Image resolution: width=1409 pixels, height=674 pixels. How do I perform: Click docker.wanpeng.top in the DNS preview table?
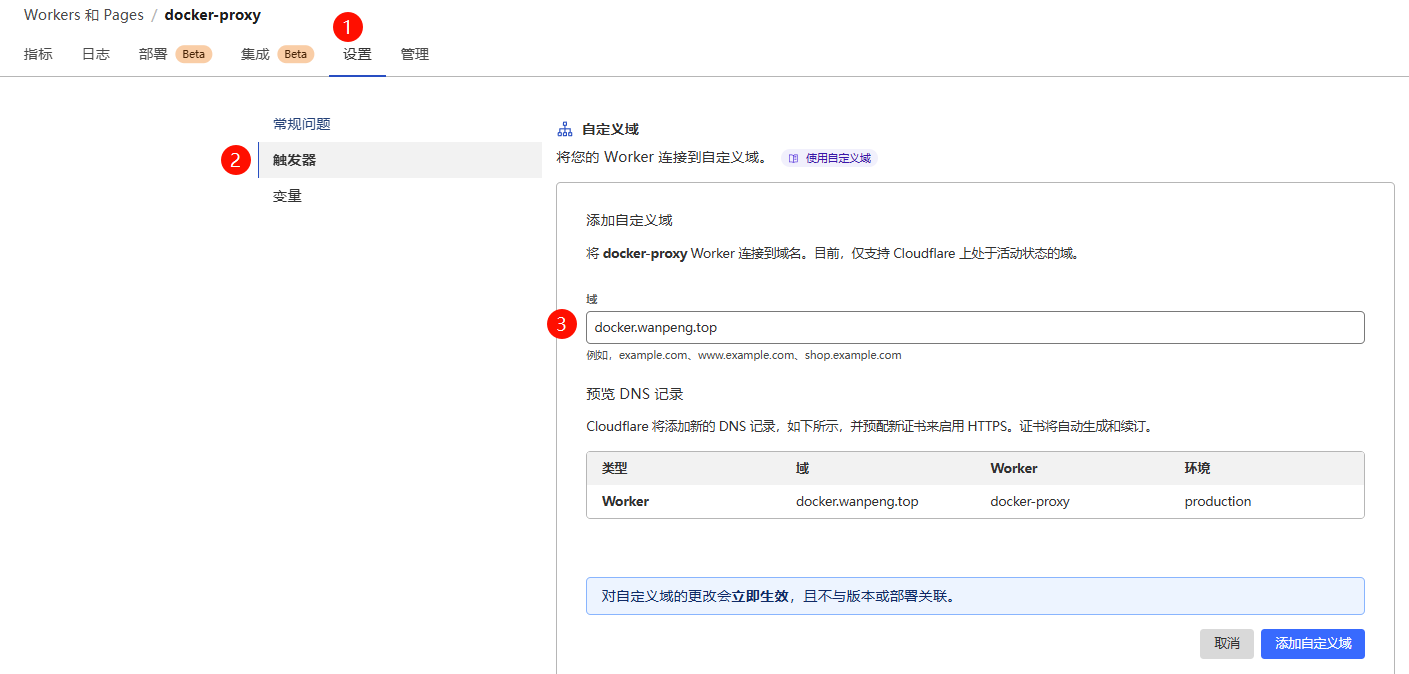[x=857, y=501]
